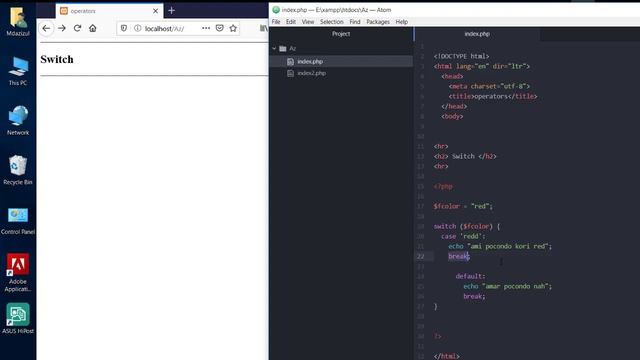Open Atom View menu
This screenshot has width=640, height=360.
click(x=308, y=22)
